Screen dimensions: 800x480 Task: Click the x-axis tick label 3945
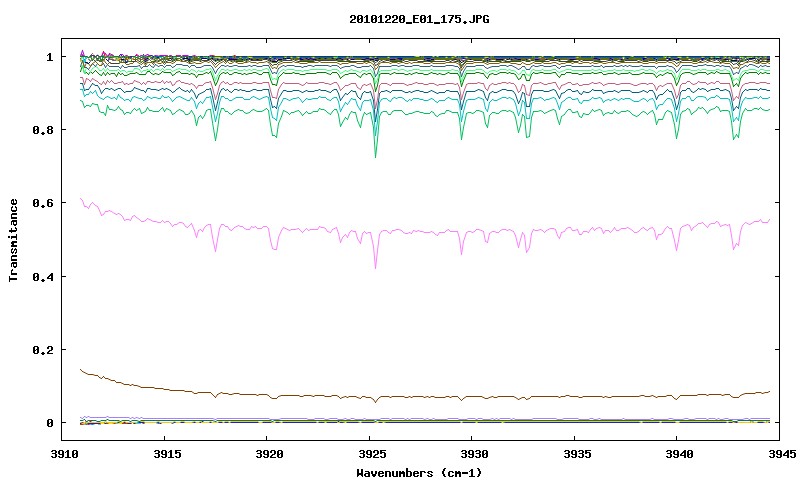pos(782,454)
